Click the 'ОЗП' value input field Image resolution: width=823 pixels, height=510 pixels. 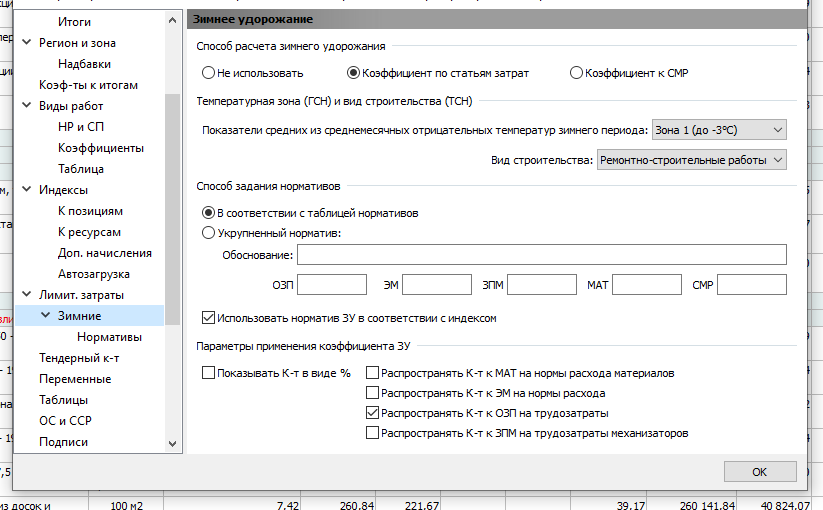coord(332,284)
